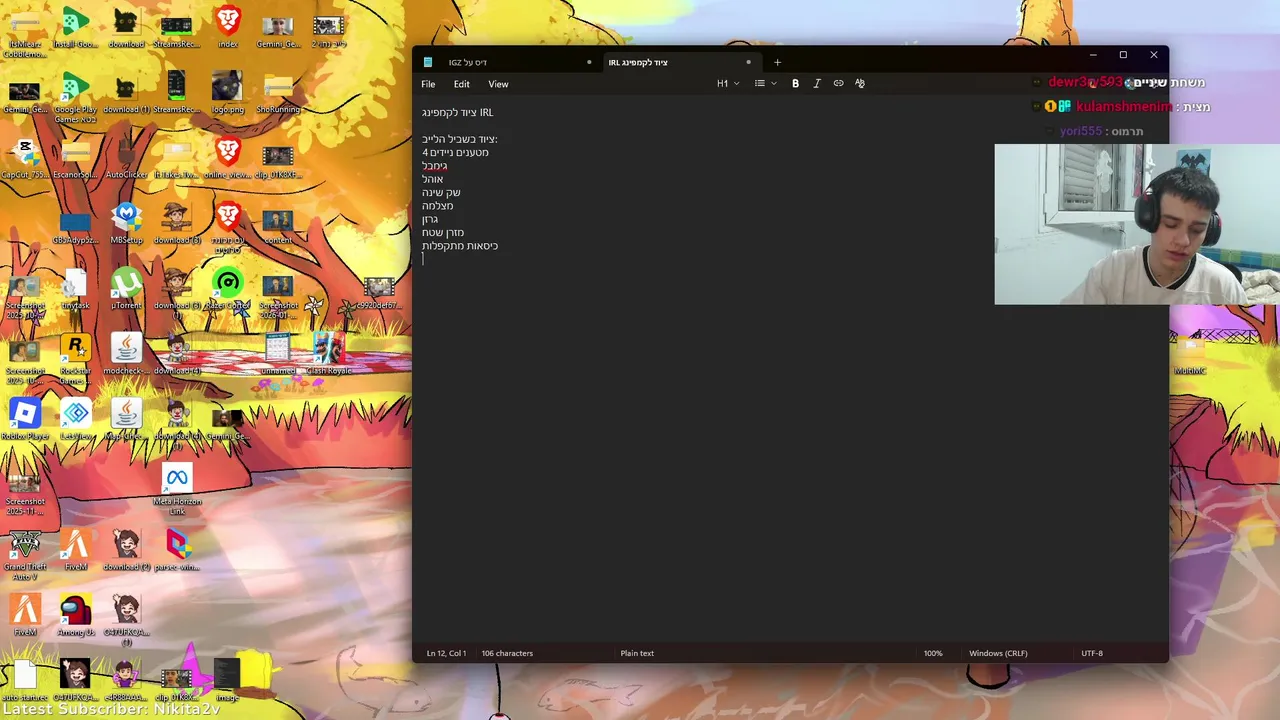Select the Among Us desktop shortcut
The height and width of the screenshot is (720, 1280).
click(75, 615)
